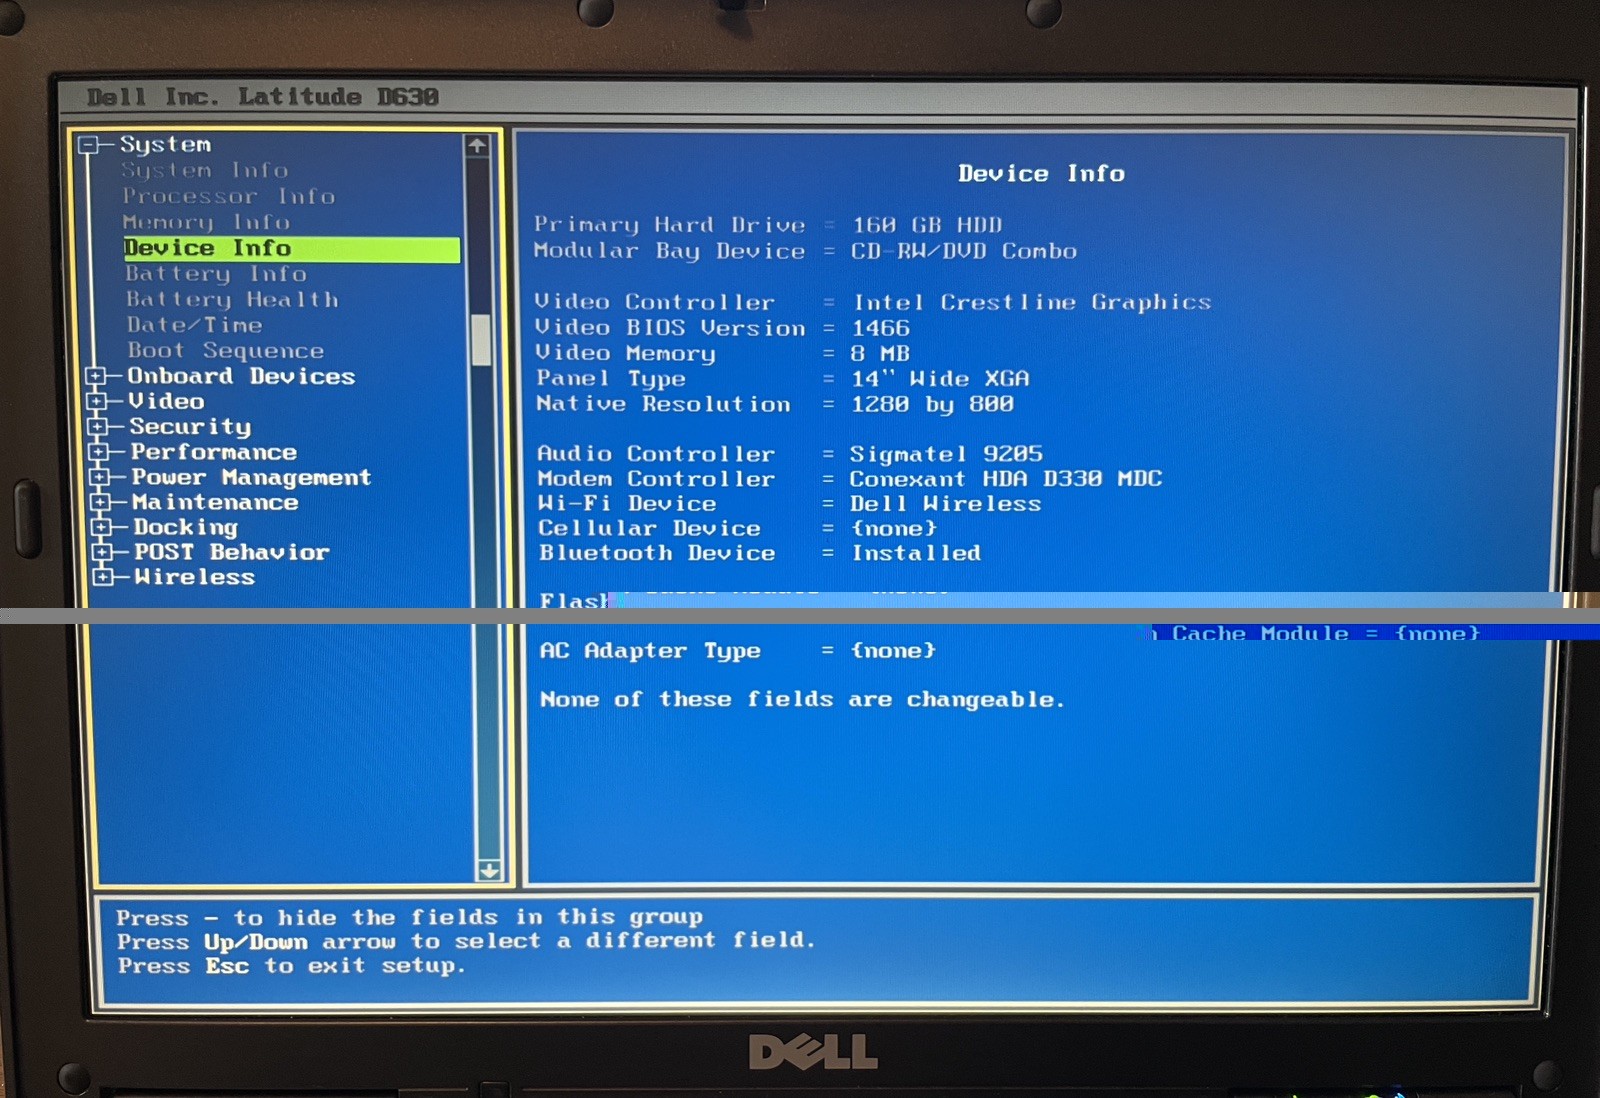This screenshot has height=1098, width=1600.
Task: Click the Device Info heading
Action: point(1041,174)
